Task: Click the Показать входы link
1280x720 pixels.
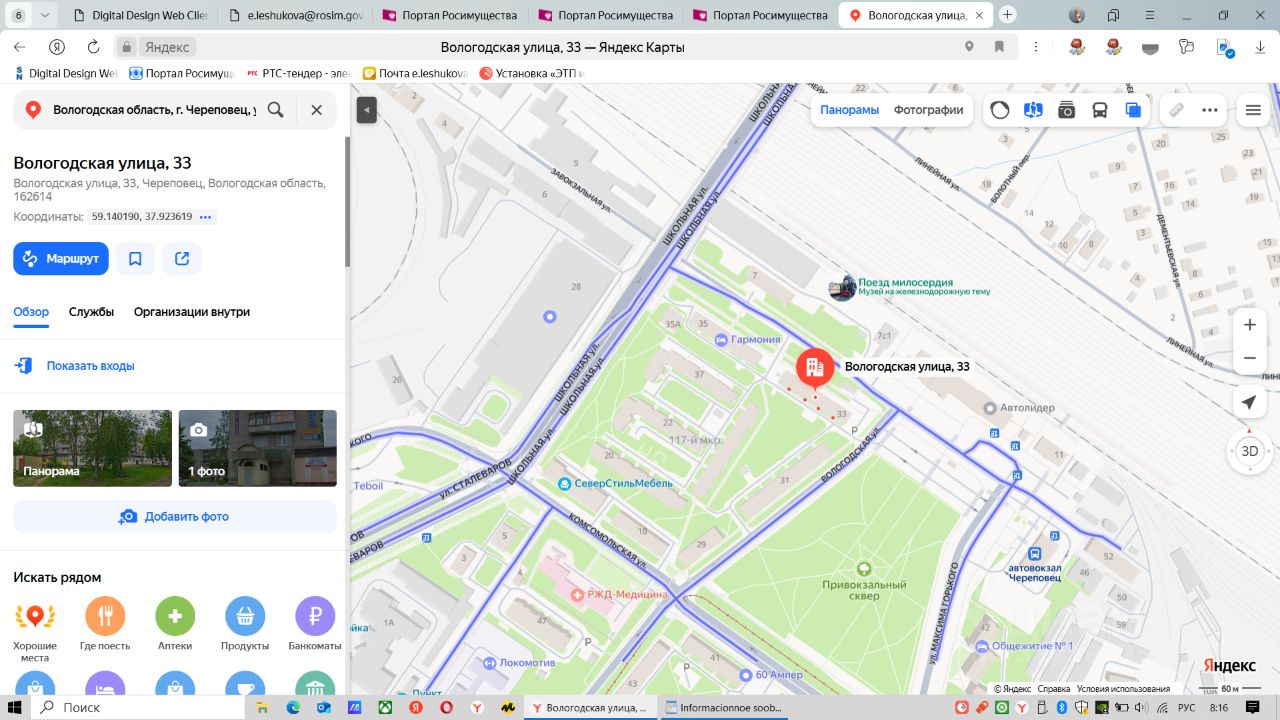Action: click(90, 366)
